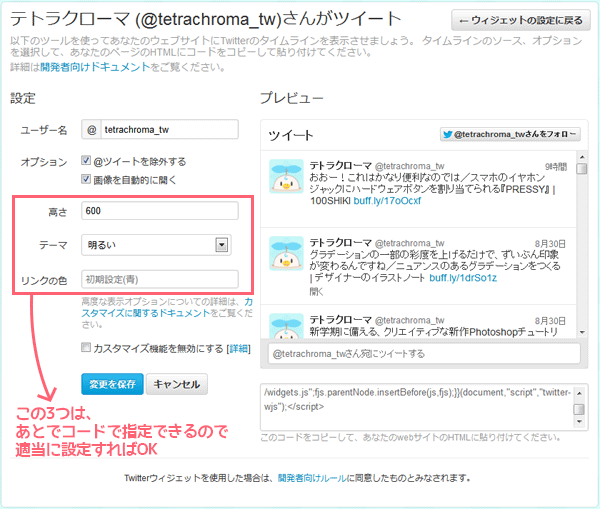
Task: Enable the disable customization features checkbox
Action: coord(86,347)
